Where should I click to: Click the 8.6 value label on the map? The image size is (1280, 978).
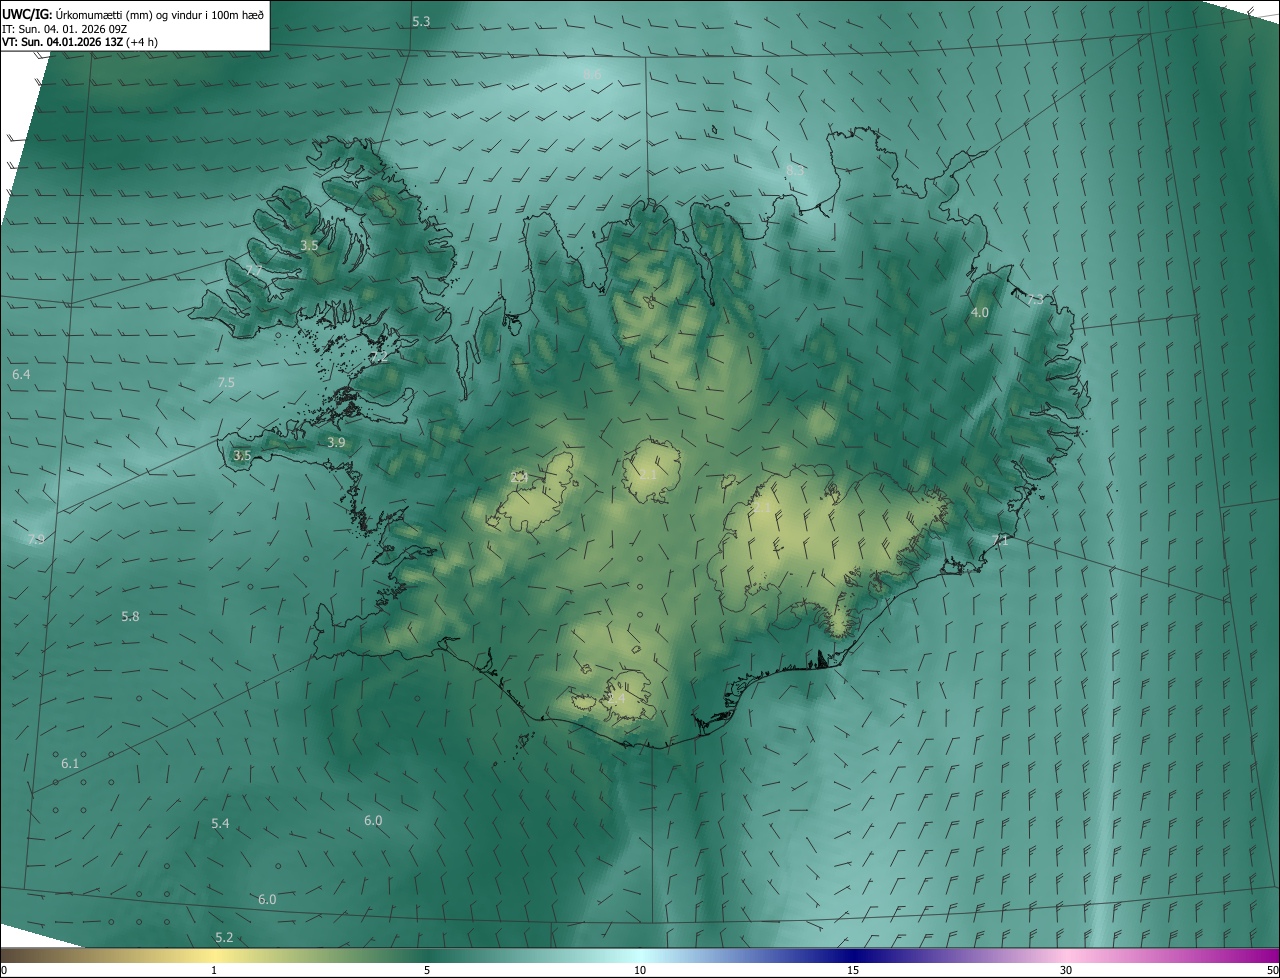(x=592, y=75)
